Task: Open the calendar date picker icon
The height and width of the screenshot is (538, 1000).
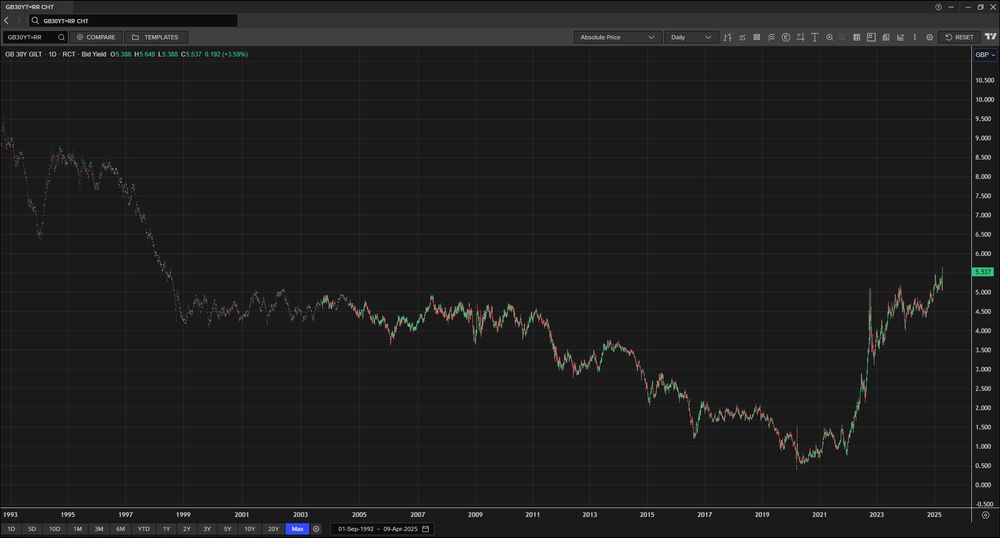Action: 425,529
